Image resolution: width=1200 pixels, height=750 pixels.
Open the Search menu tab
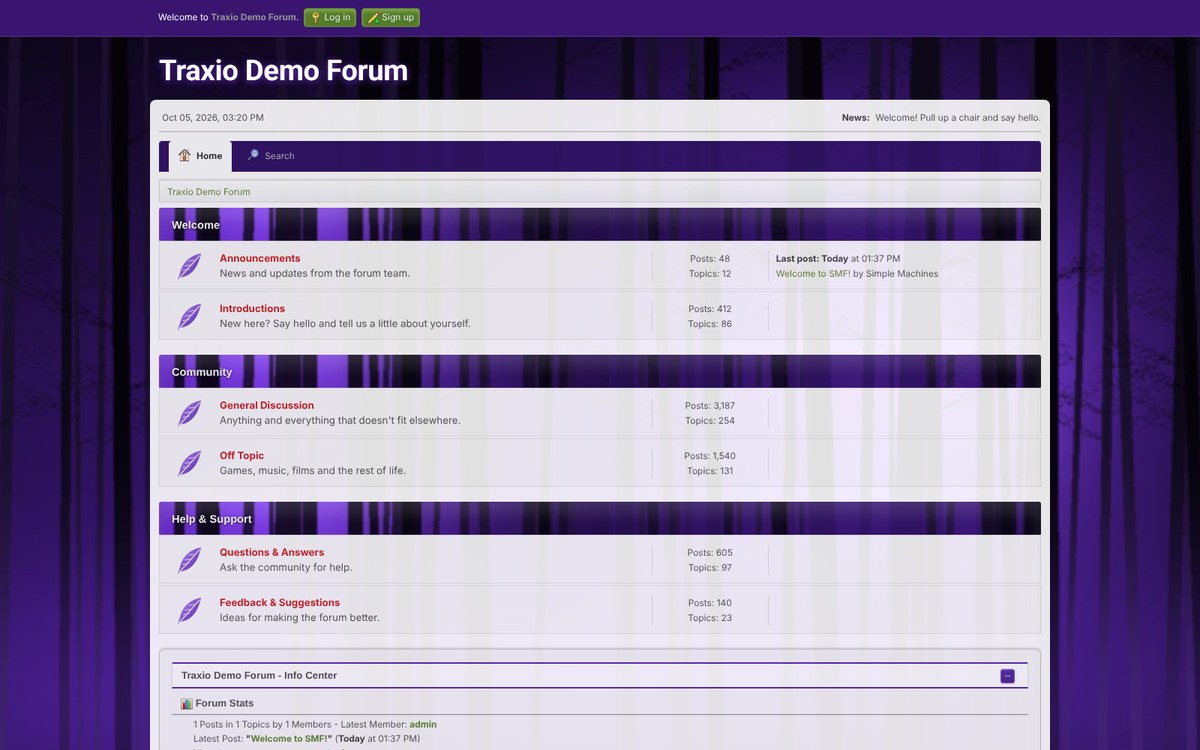[270, 156]
